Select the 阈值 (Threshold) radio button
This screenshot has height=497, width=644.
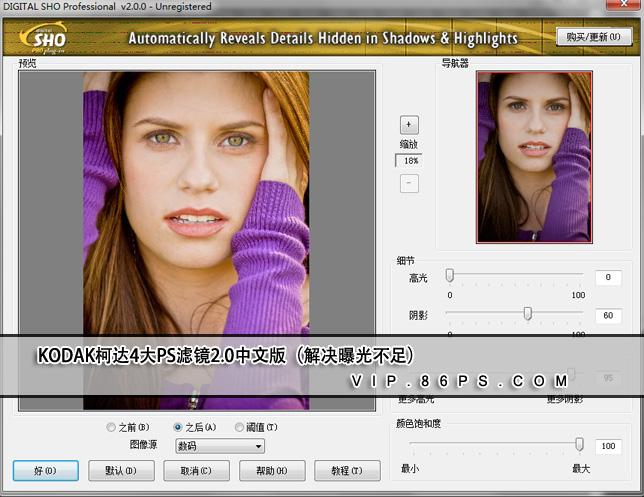[x=239, y=427]
